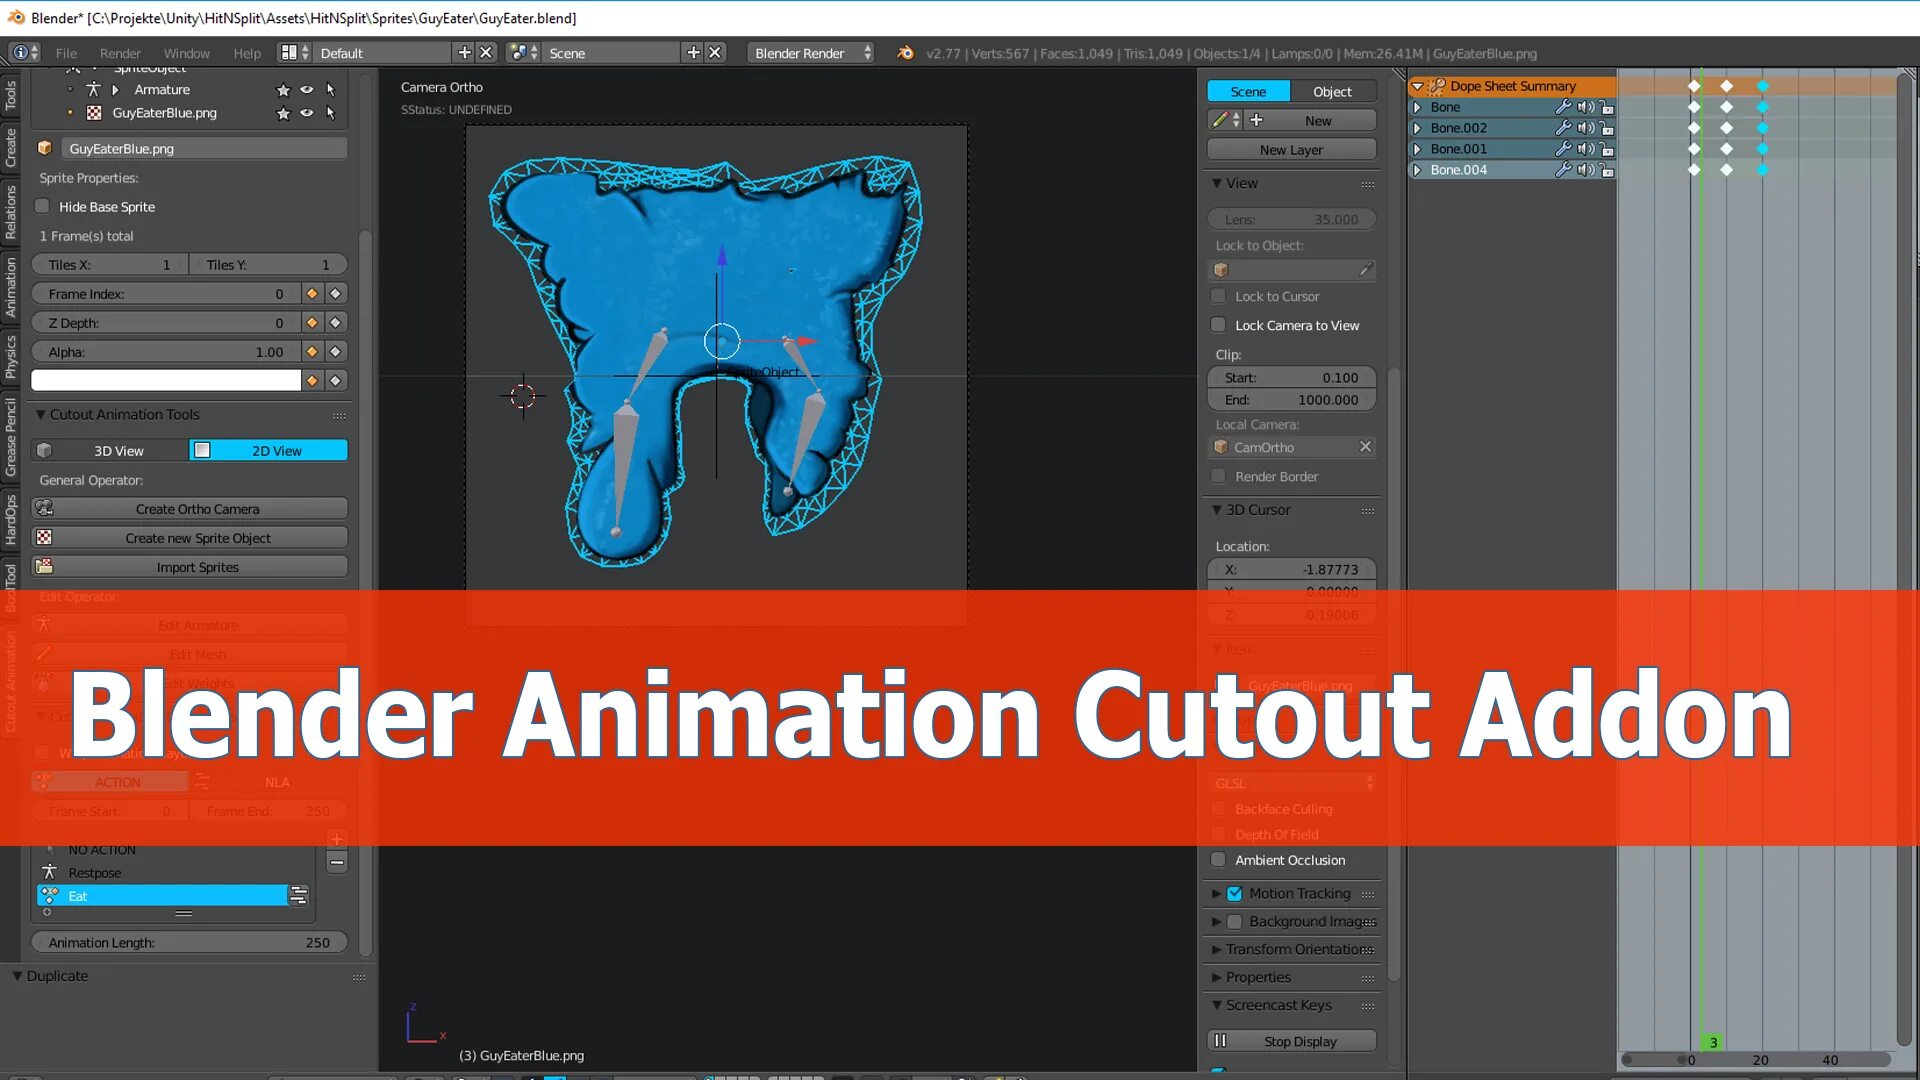Hide Armature using the eye icon
This screenshot has height=1080, width=1920.
click(307, 90)
